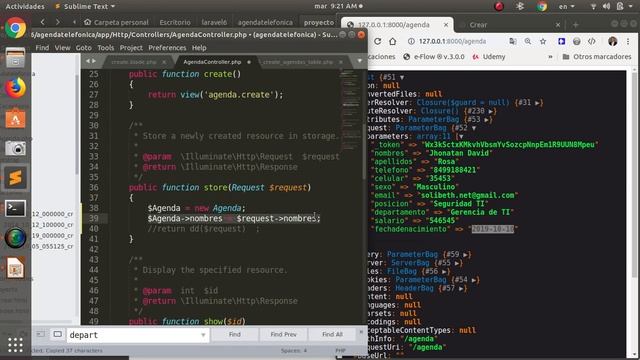
Task: Open the Sublime Text app menu in top bar
Action: coord(85,6)
